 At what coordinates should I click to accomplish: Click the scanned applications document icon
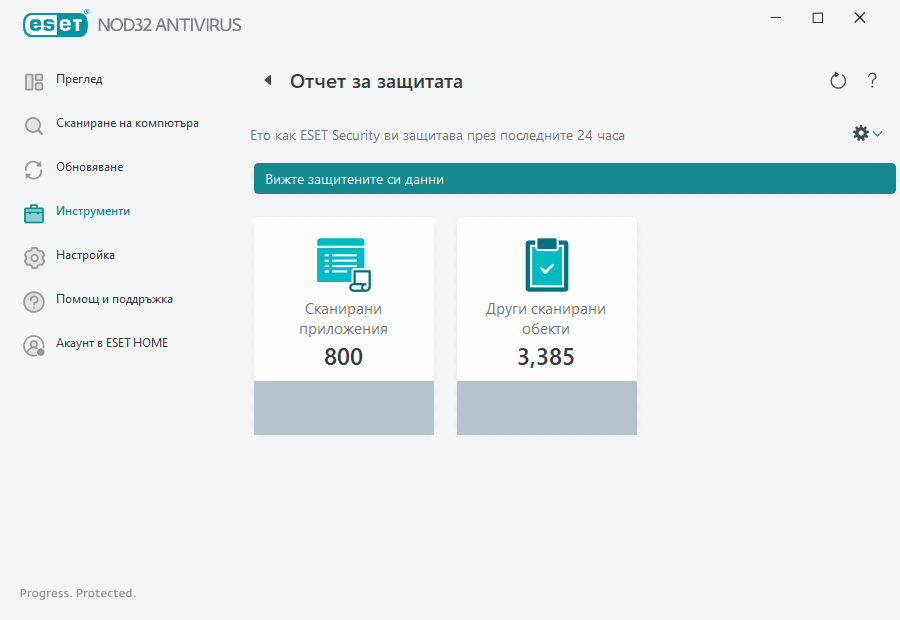343,262
